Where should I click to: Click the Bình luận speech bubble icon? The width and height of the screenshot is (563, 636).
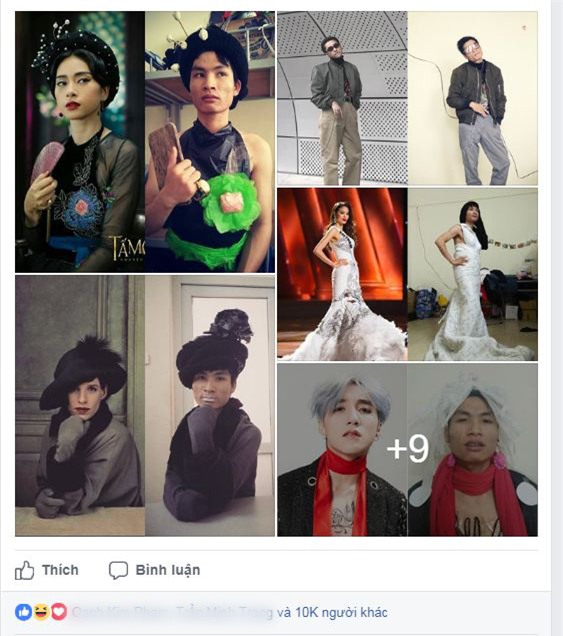click(118, 570)
